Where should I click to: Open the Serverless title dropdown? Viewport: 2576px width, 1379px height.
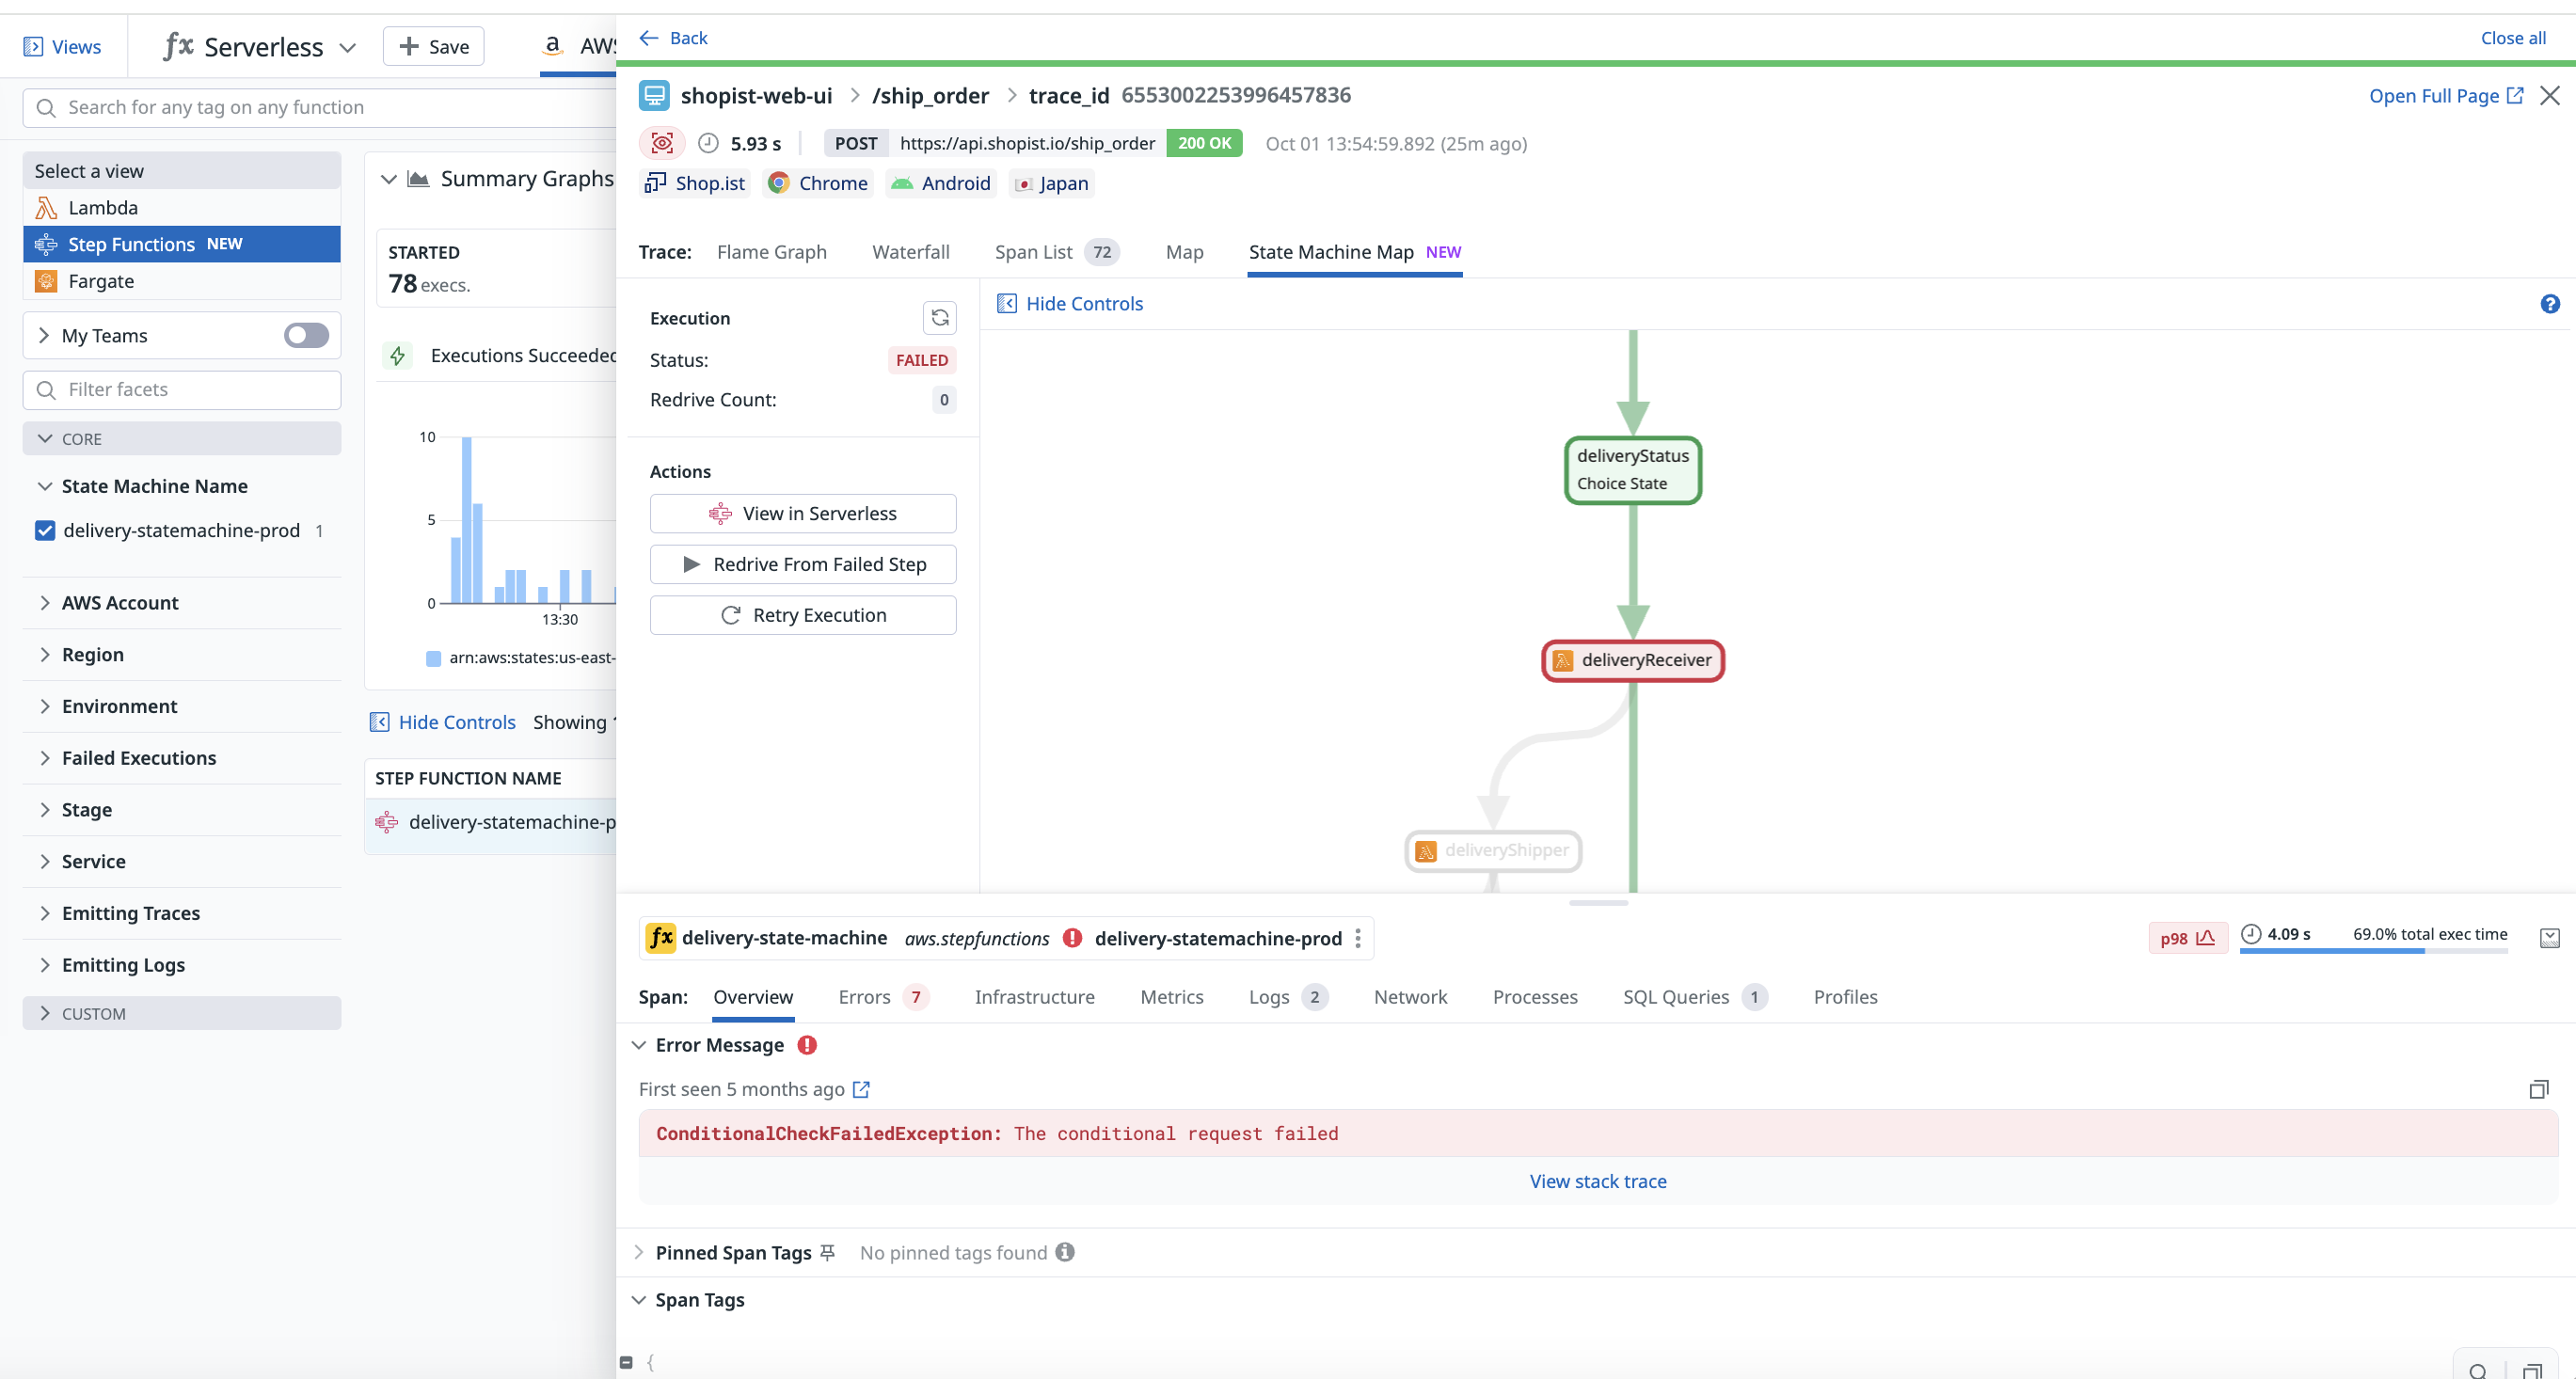coord(347,48)
